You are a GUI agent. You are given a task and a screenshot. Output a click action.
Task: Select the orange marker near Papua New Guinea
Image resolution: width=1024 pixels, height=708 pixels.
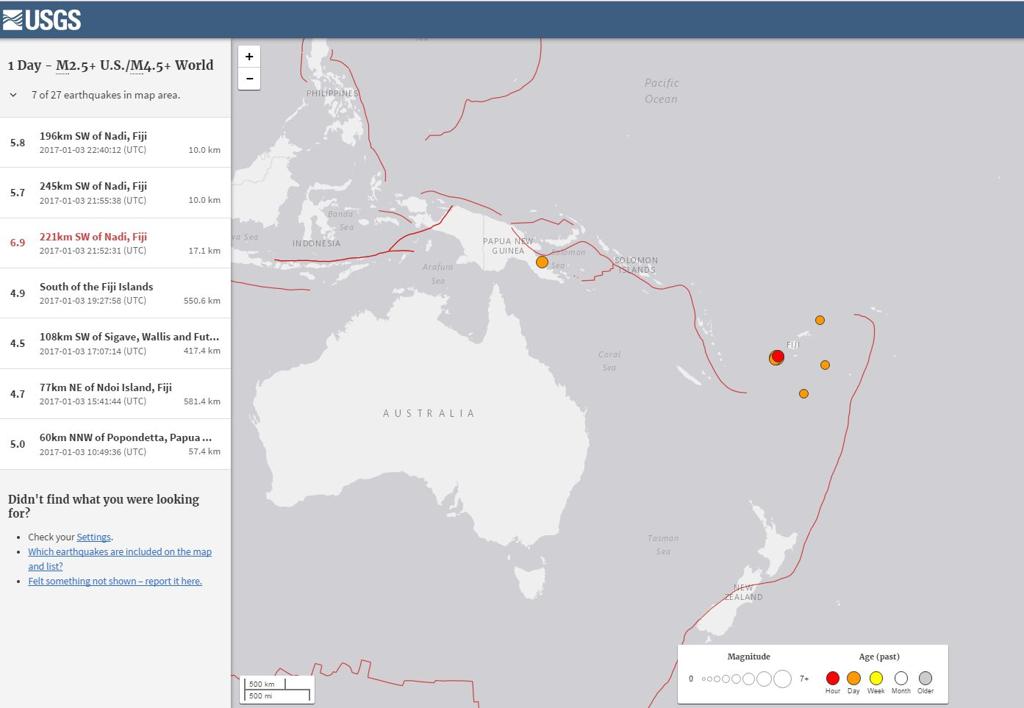541,261
